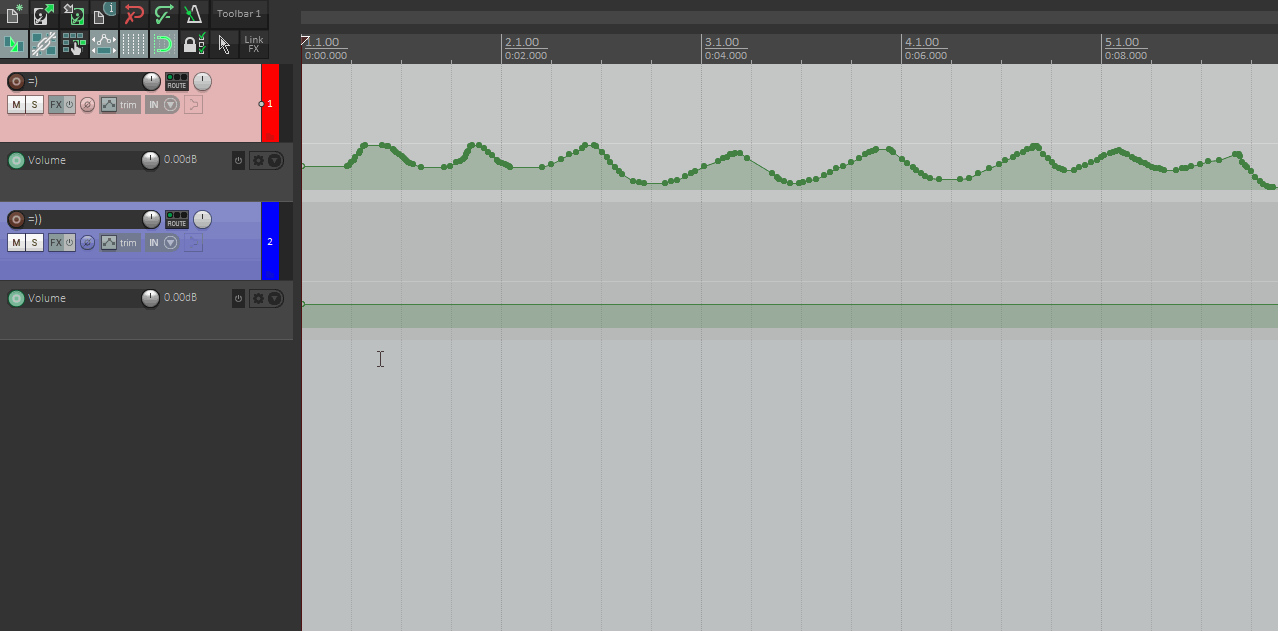This screenshot has width=1278, height=631.
Task: Click record monitor icon on track =))
Action: (193, 243)
